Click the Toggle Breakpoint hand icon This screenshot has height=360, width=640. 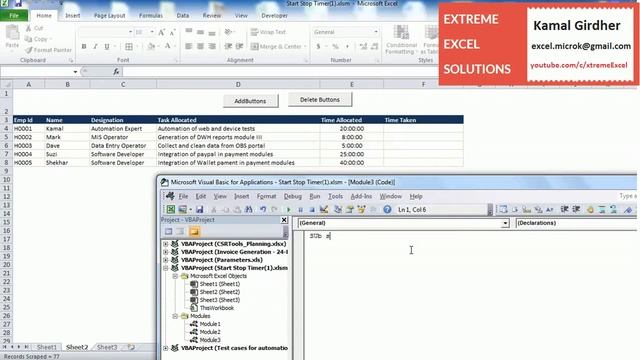point(590,210)
